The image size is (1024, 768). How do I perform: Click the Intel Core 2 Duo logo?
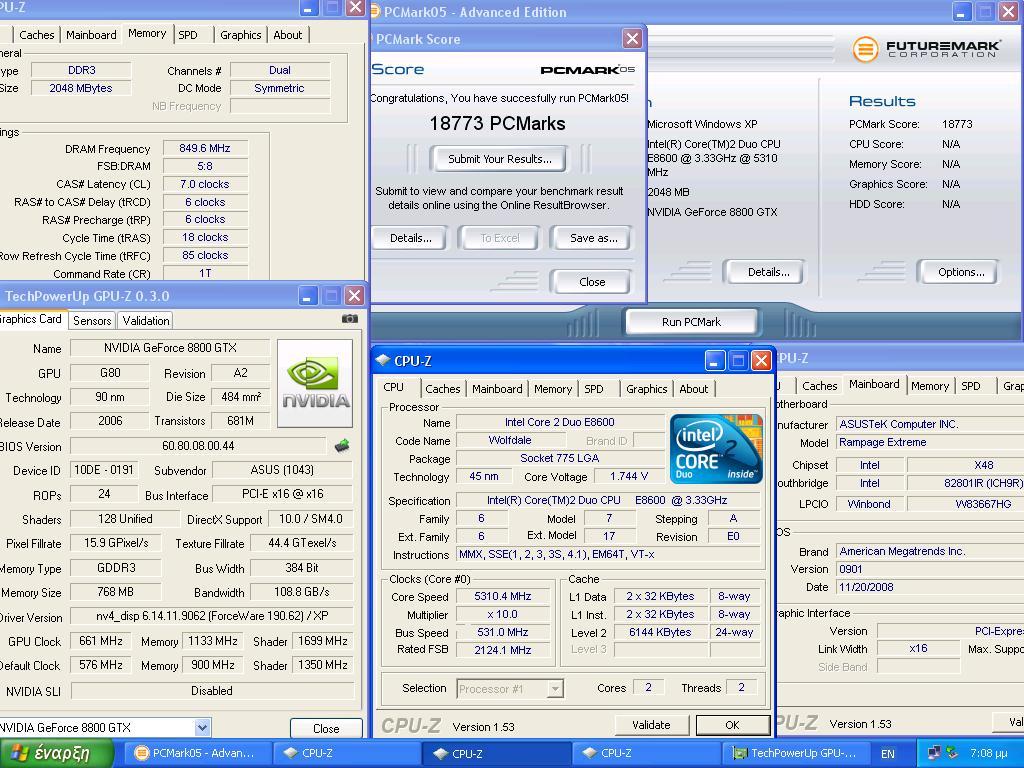tap(716, 449)
